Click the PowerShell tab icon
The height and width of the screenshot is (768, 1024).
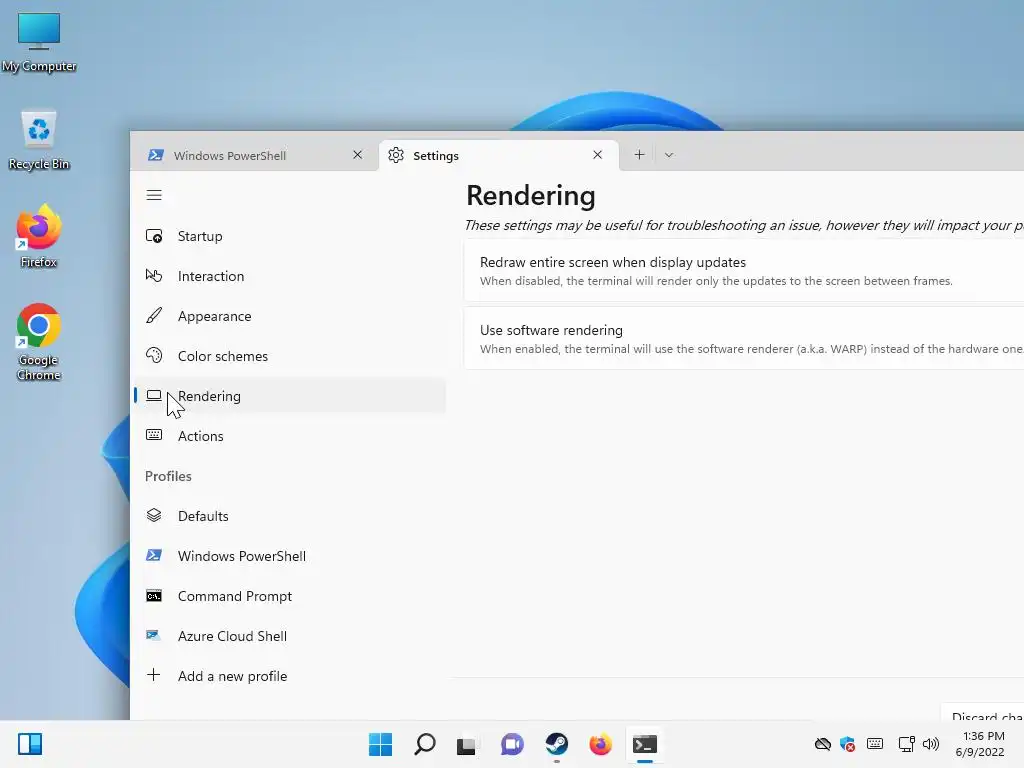pyautogui.click(x=155, y=155)
